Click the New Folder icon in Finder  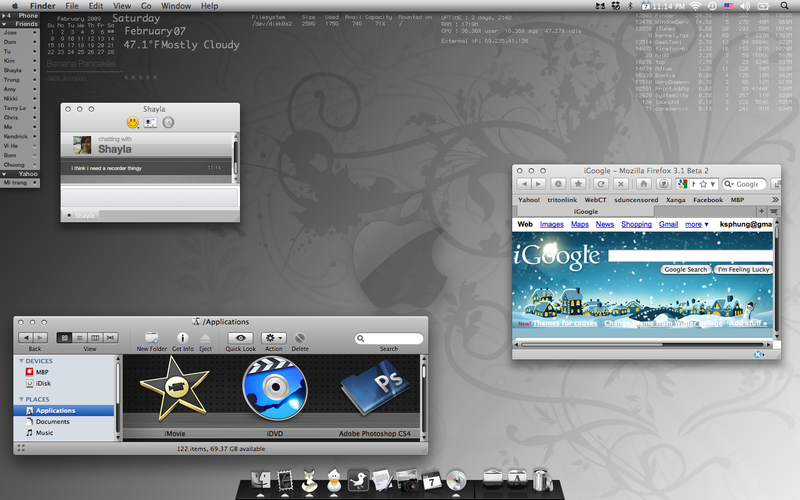[152, 338]
